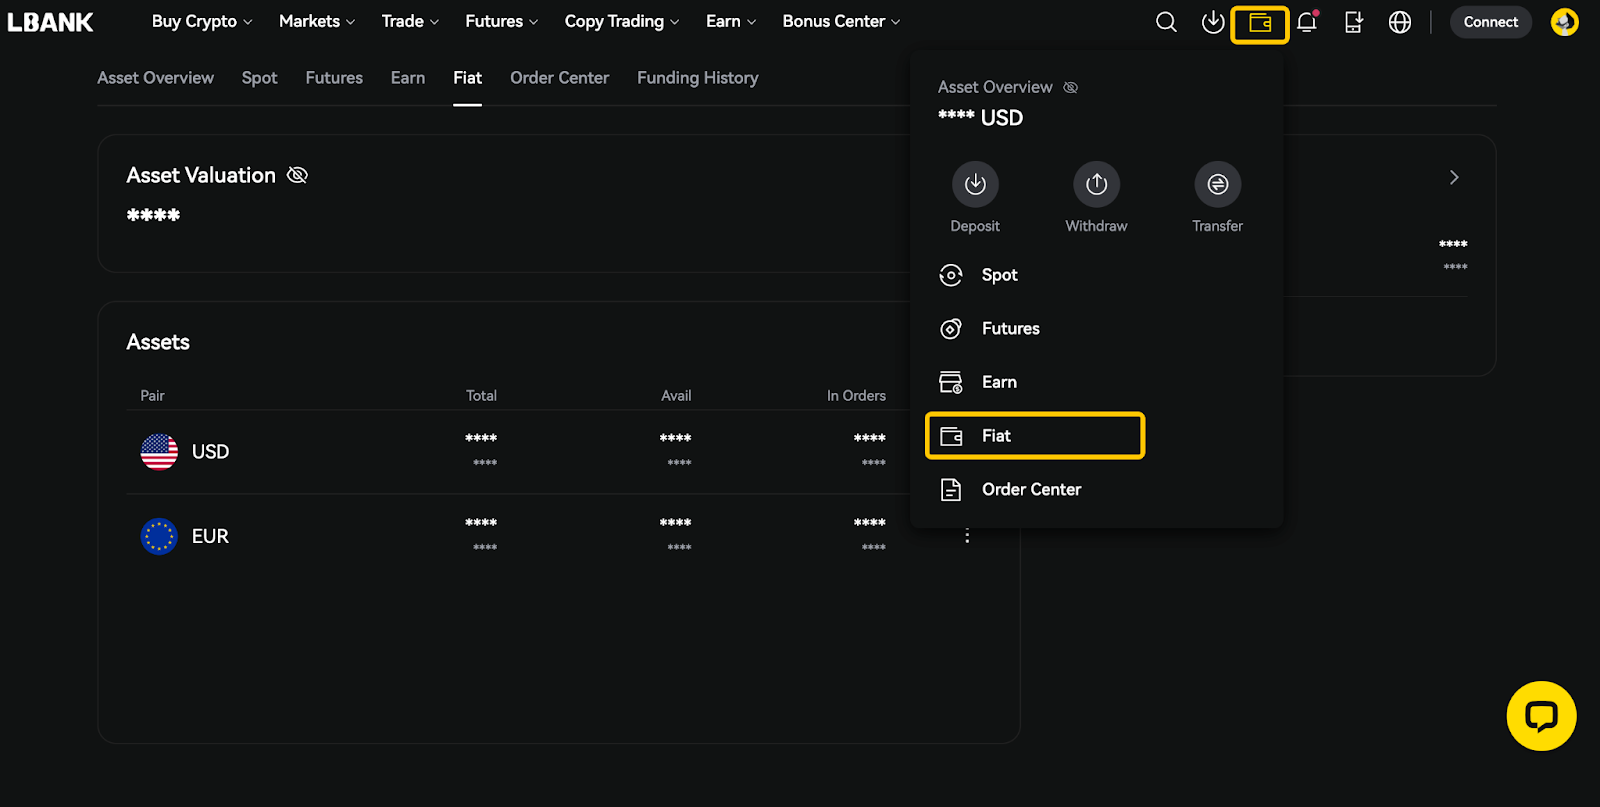The height and width of the screenshot is (807, 1600).
Task: Switch to Asset Overview tab
Action: click(x=155, y=78)
